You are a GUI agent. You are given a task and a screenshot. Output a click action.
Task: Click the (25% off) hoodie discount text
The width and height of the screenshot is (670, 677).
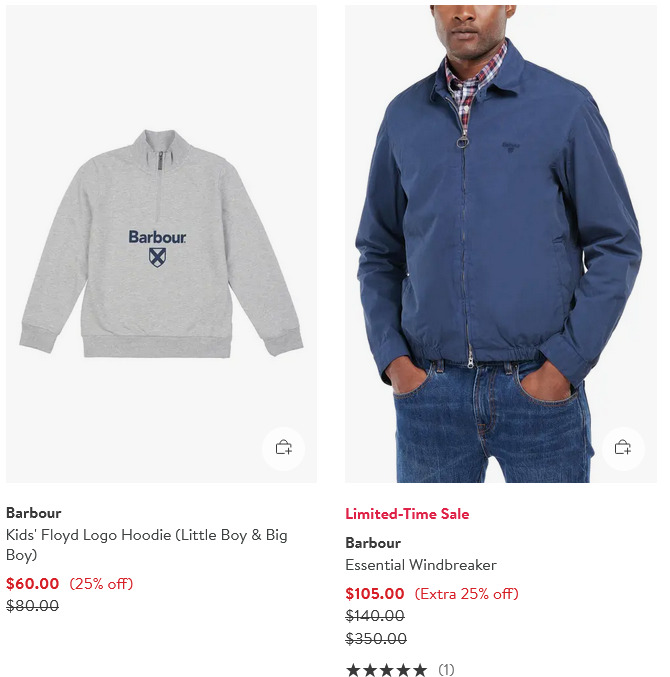point(101,584)
